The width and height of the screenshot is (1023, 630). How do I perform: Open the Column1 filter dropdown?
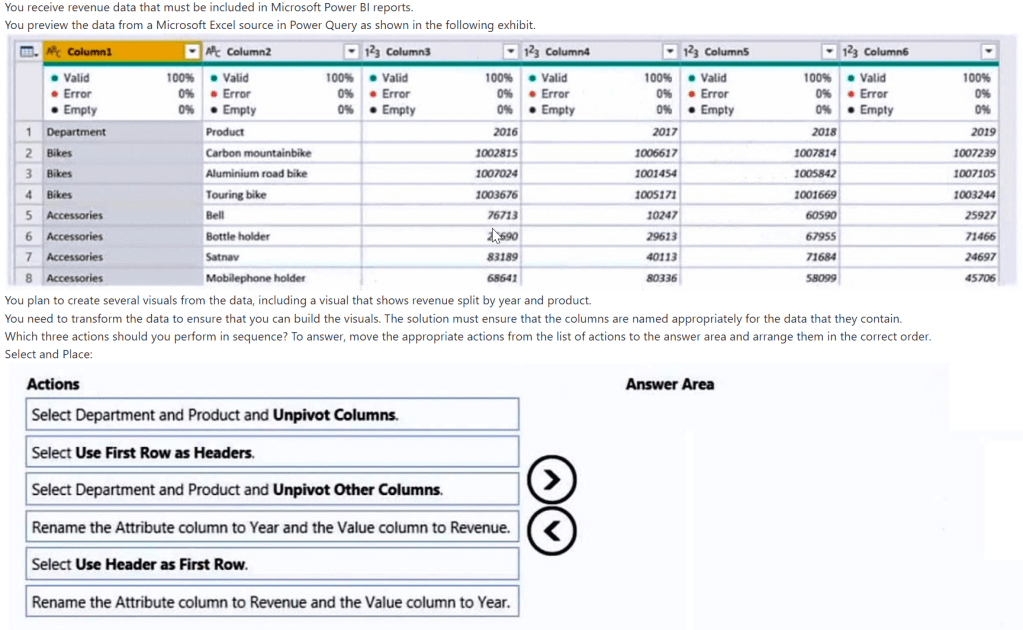[191, 51]
